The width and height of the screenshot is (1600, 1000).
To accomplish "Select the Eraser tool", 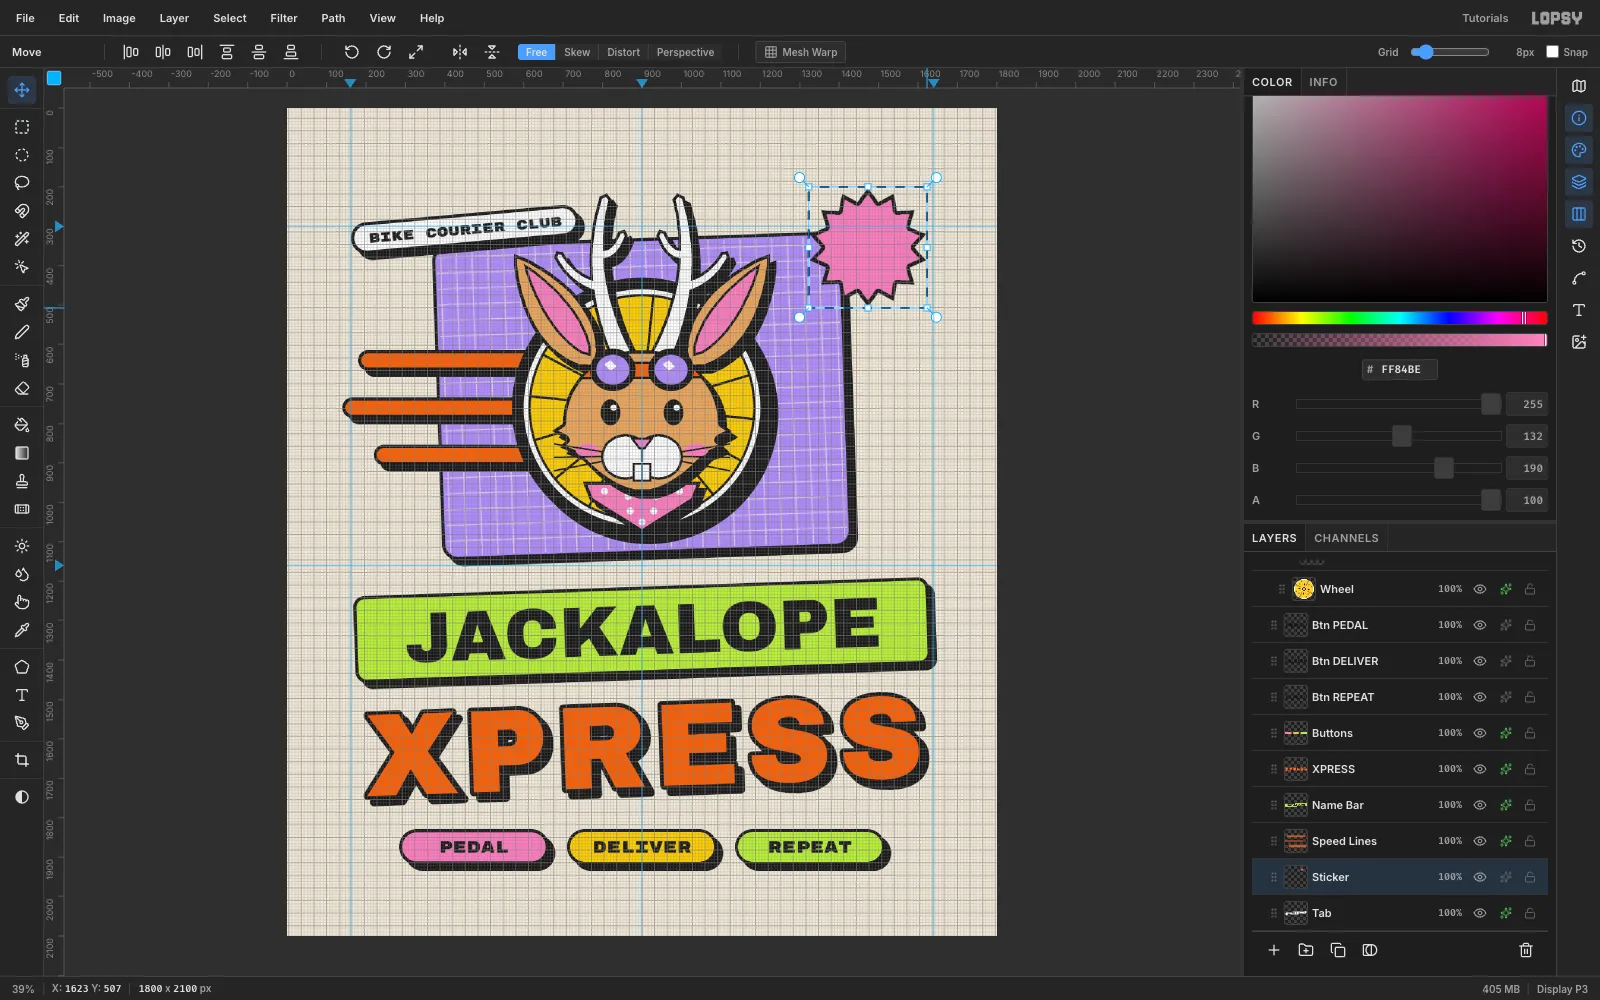I will [22, 388].
